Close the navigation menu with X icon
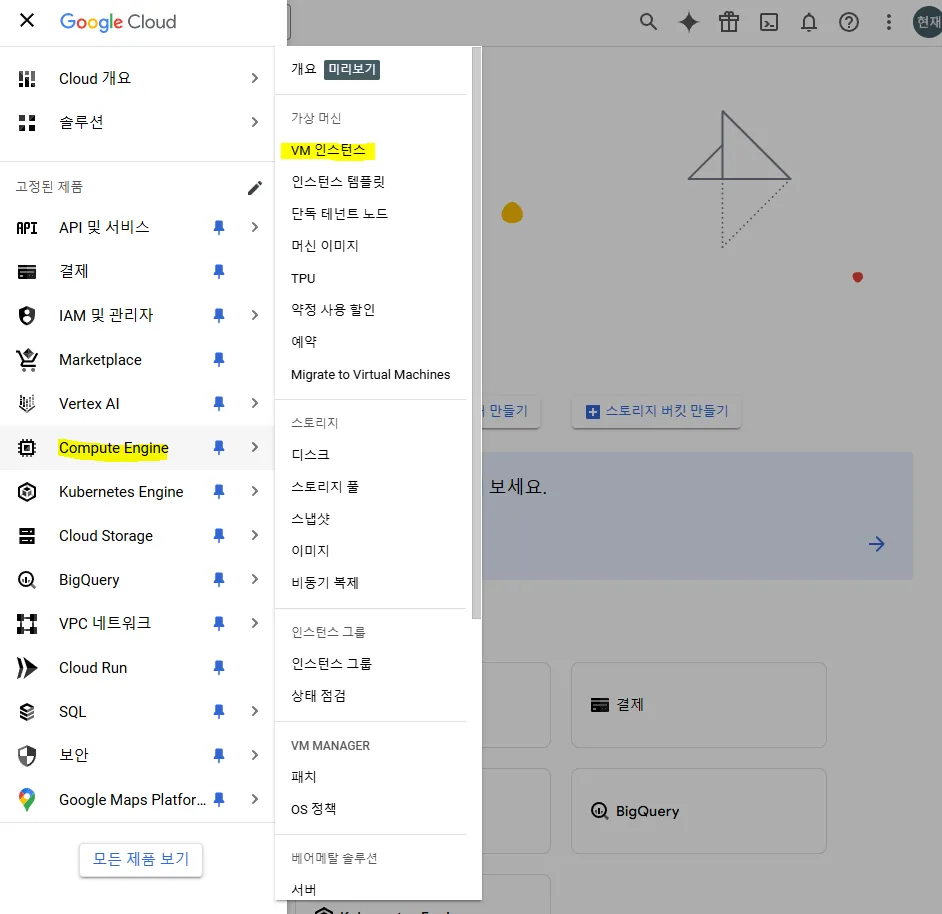Image resolution: width=942 pixels, height=914 pixels. (27, 21)
